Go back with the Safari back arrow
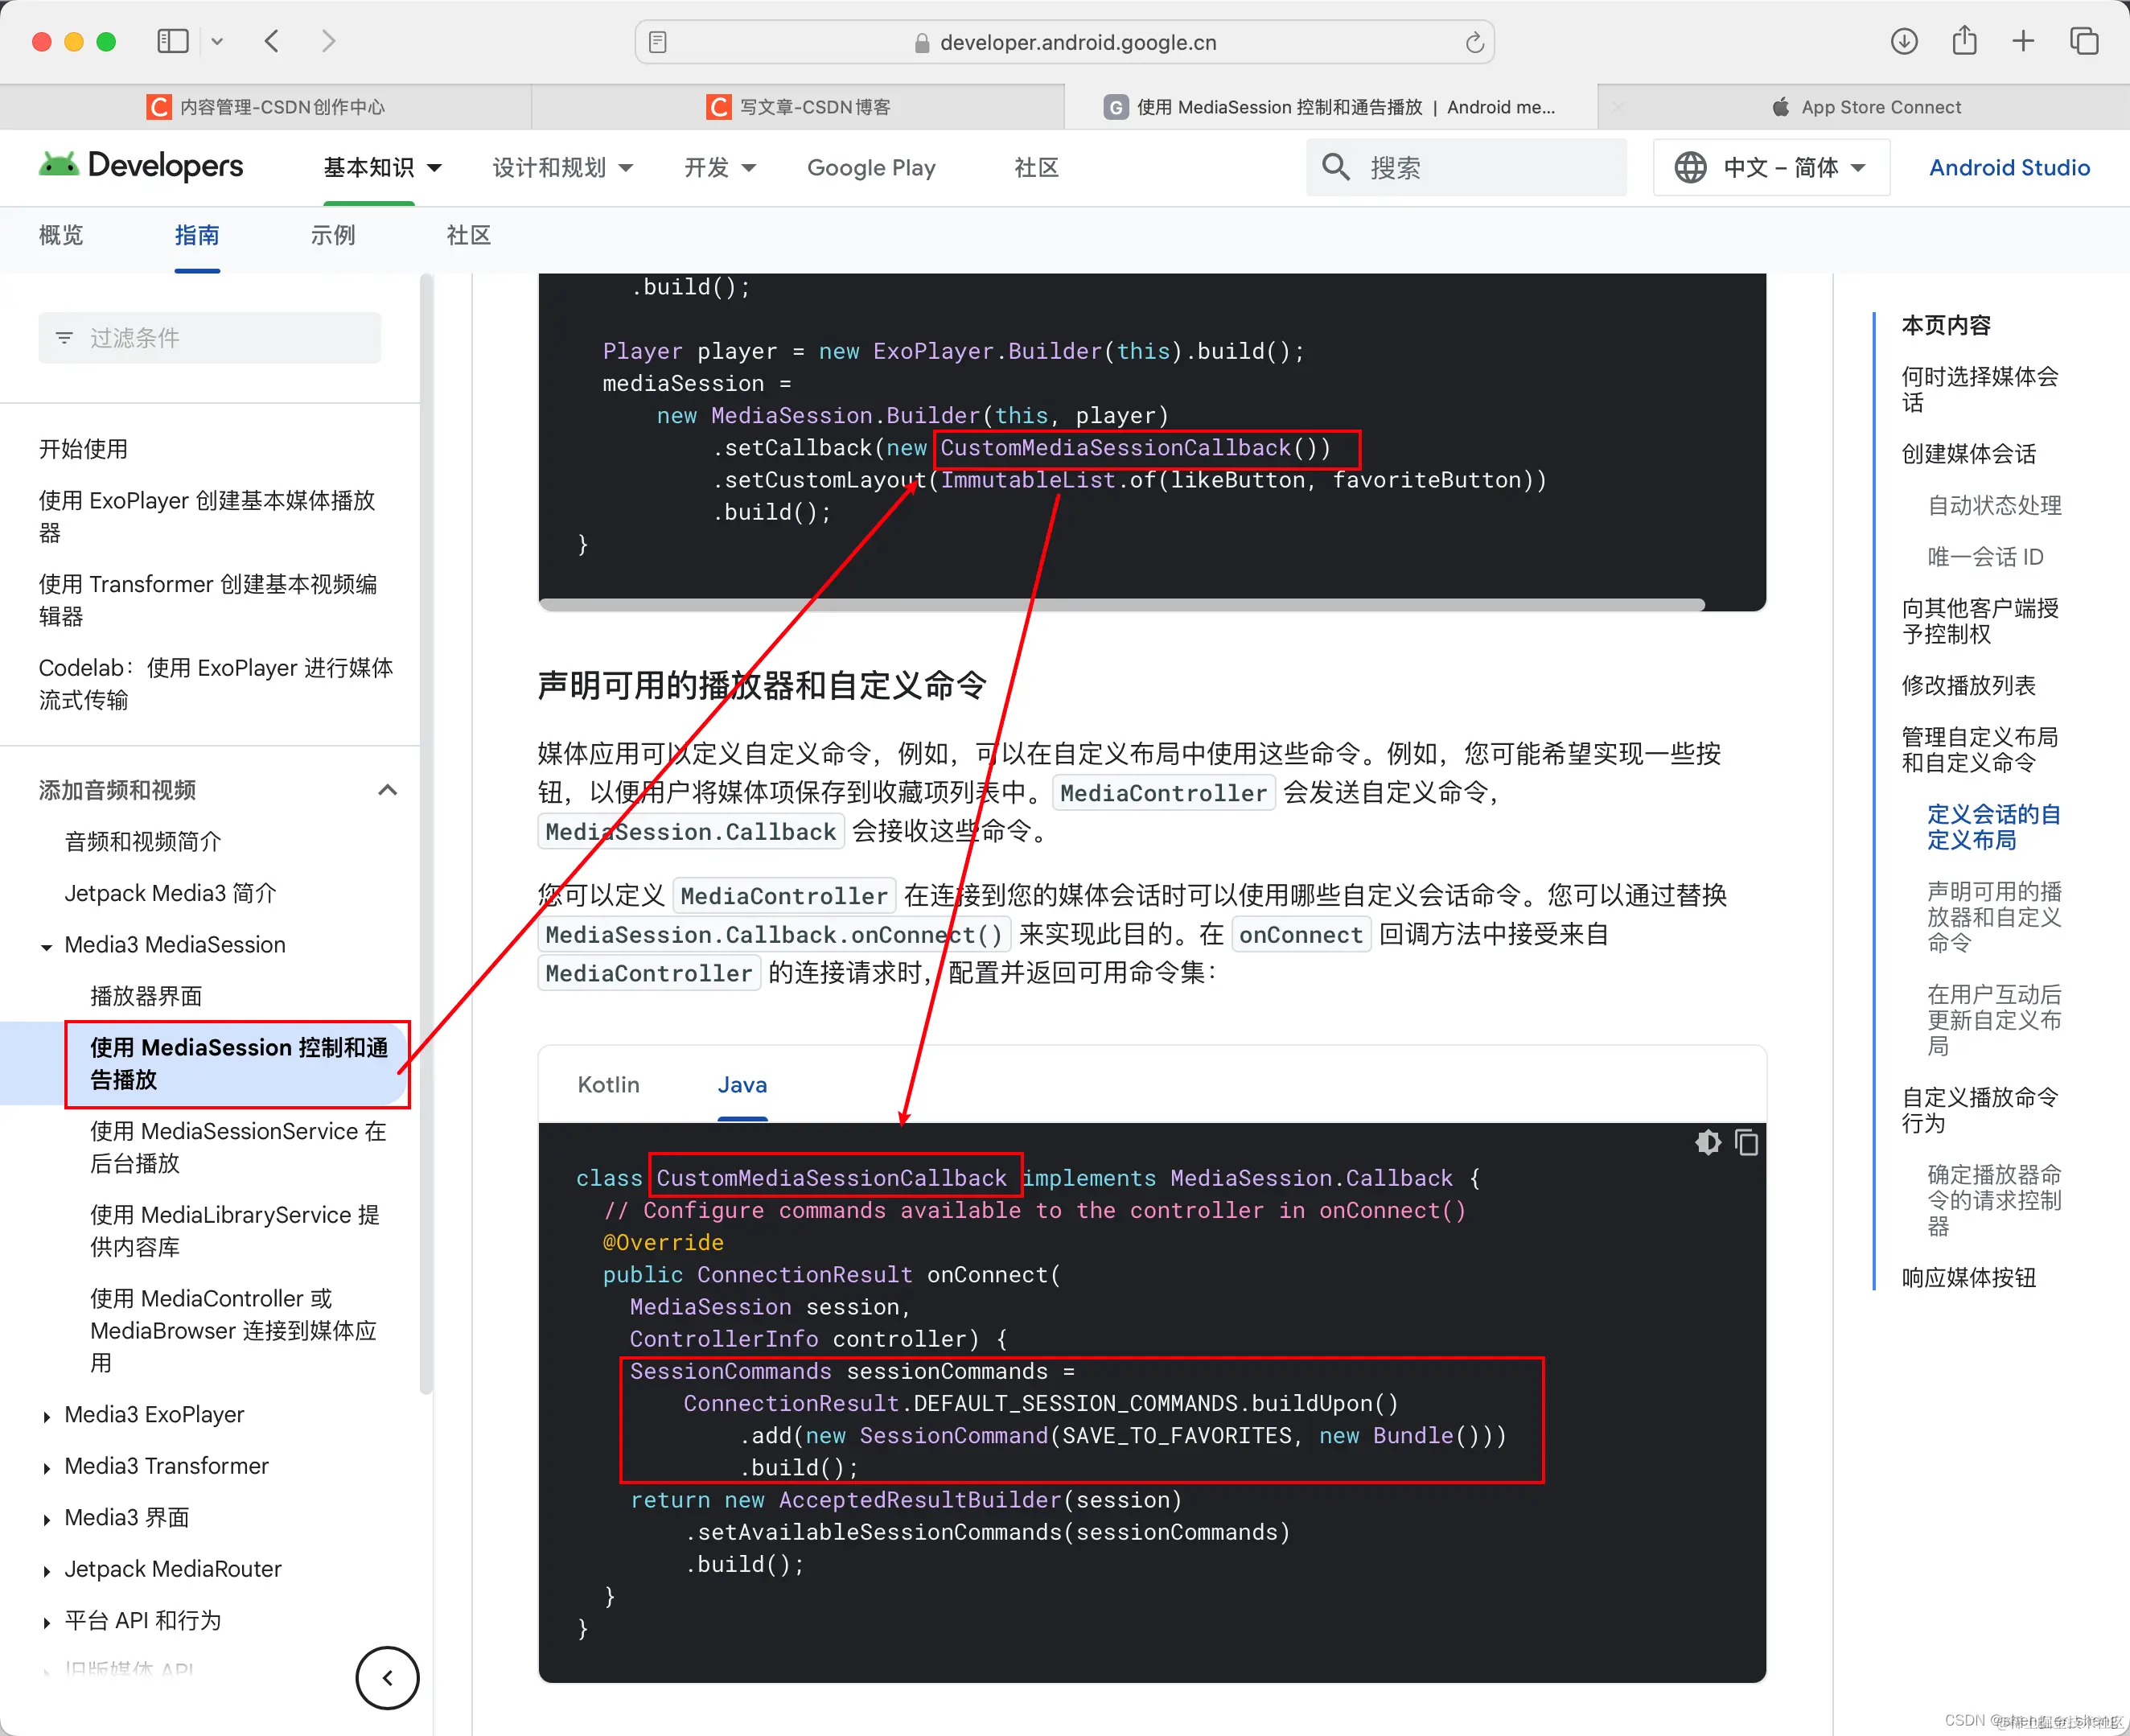The image size is (2130, 1736). pos(271,41)
